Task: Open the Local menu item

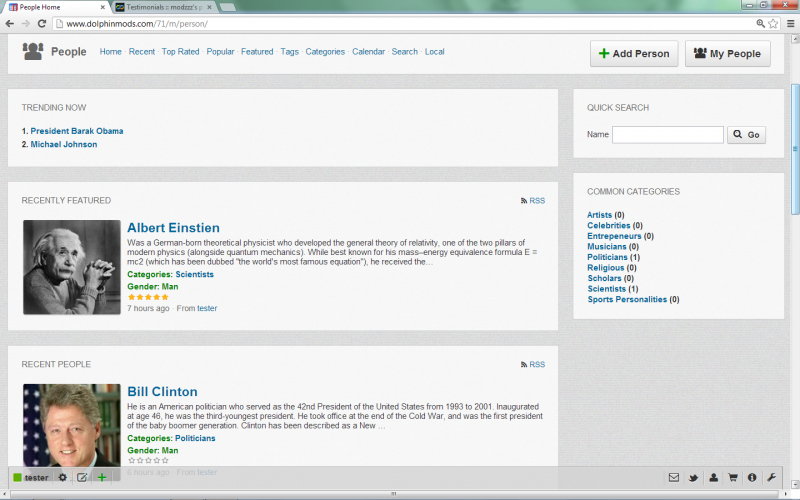Action: coord(435,52)
